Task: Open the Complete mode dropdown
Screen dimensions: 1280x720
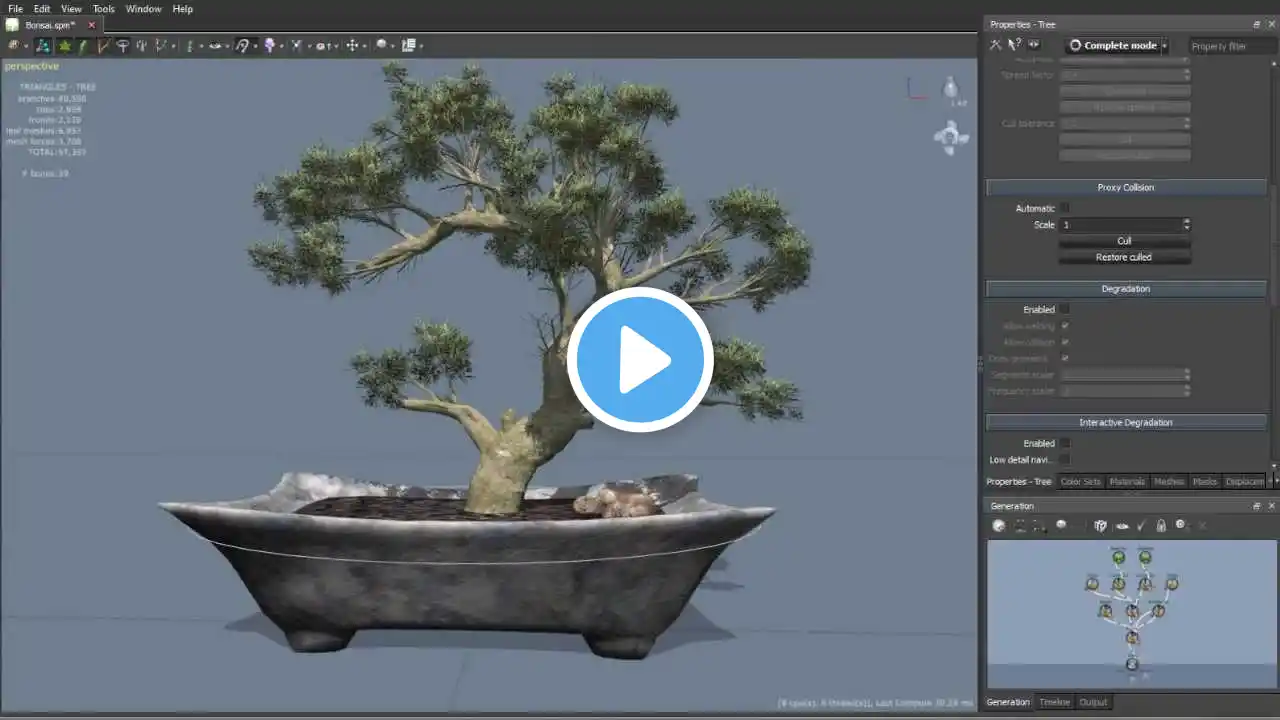Action: point(1117,45)
